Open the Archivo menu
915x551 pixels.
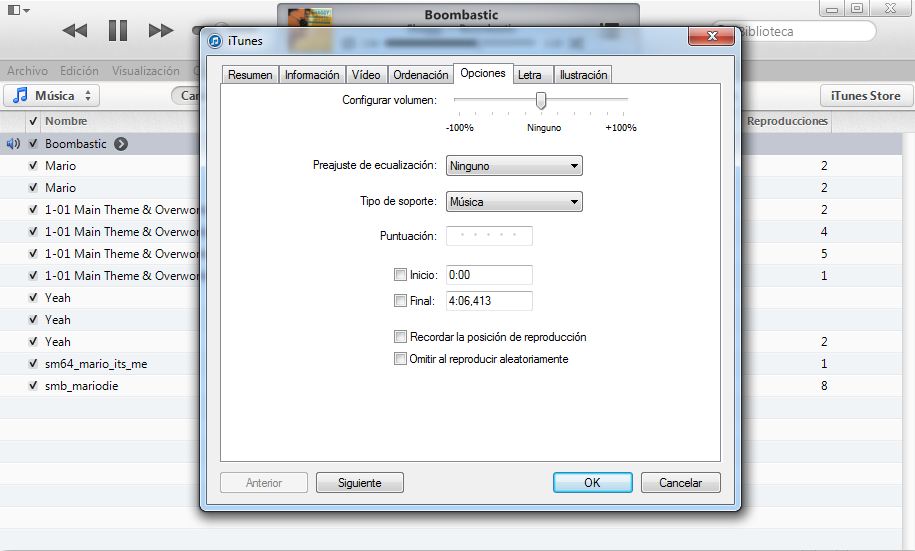coord(27,71)
